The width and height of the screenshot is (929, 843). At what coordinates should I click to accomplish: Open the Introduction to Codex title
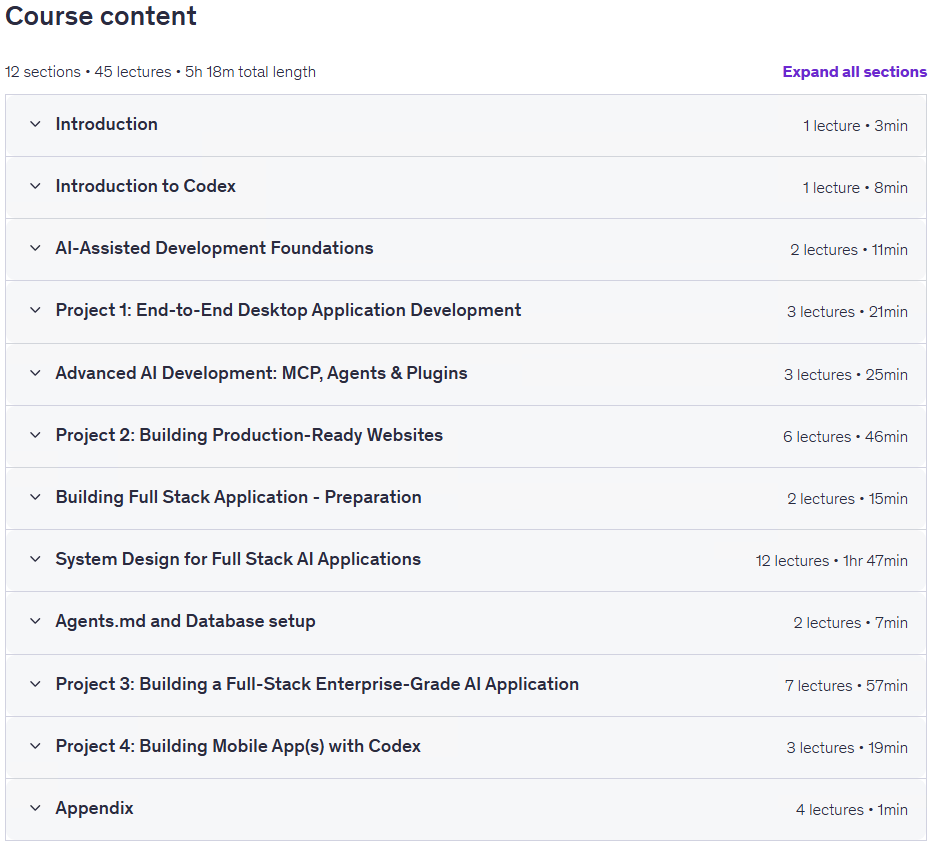(146, 186)
